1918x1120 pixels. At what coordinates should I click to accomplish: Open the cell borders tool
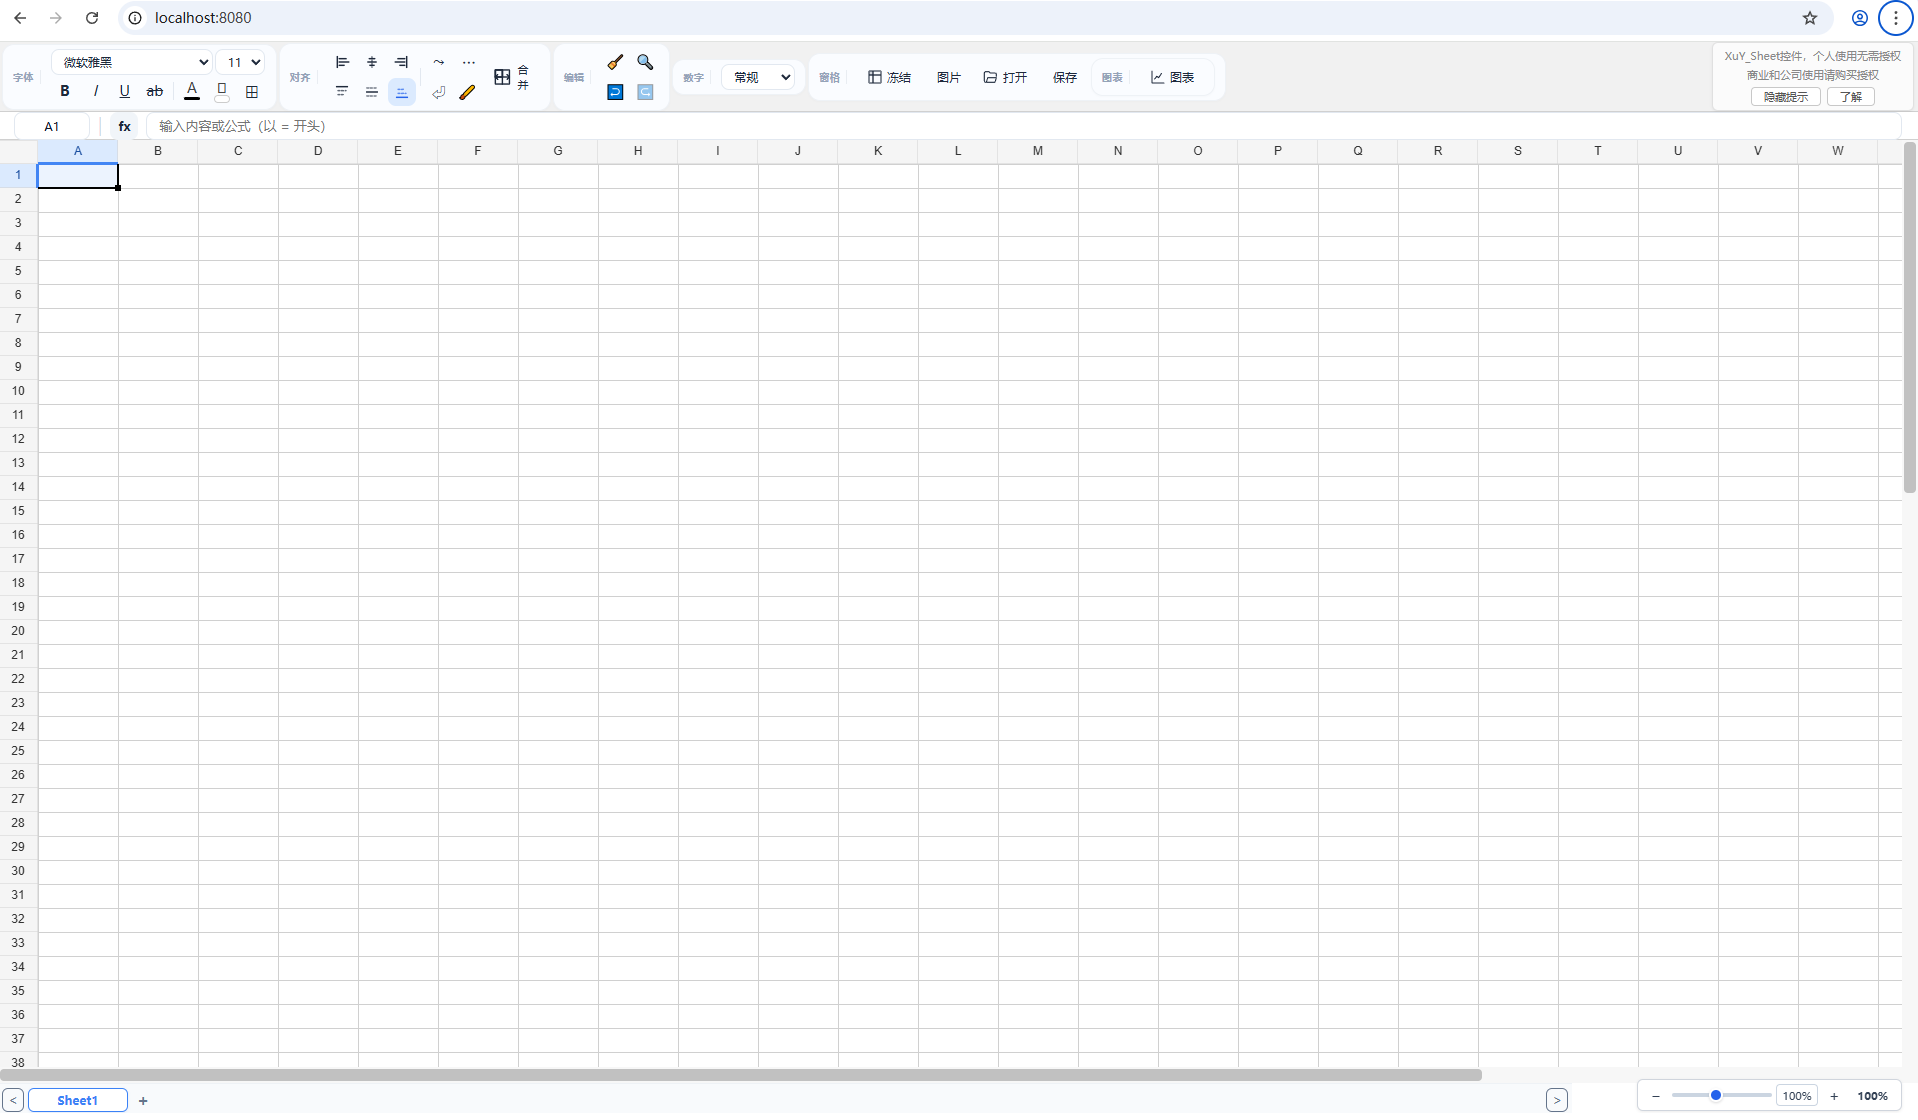(252, 91)
